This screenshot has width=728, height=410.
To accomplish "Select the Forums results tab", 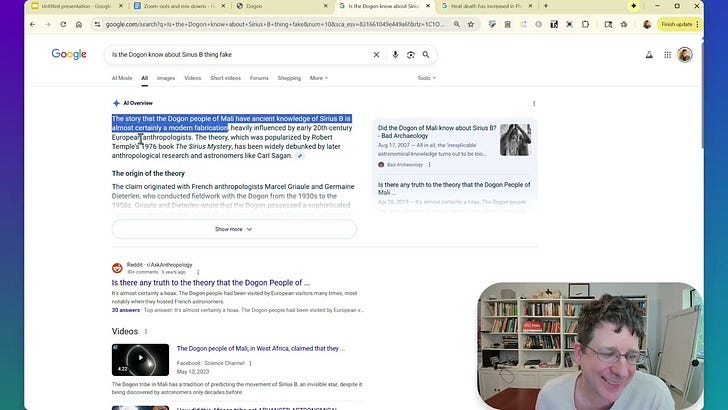I will (259, 78).
